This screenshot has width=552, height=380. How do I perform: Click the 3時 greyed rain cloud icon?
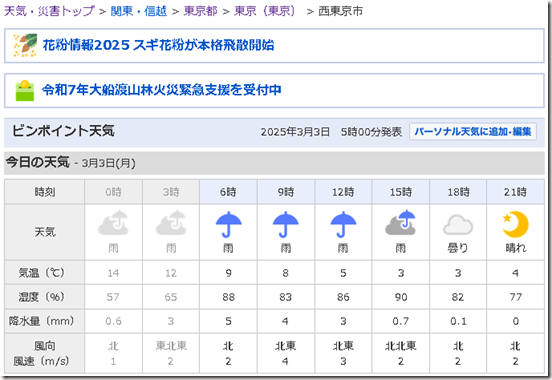[x=171, y=223]
